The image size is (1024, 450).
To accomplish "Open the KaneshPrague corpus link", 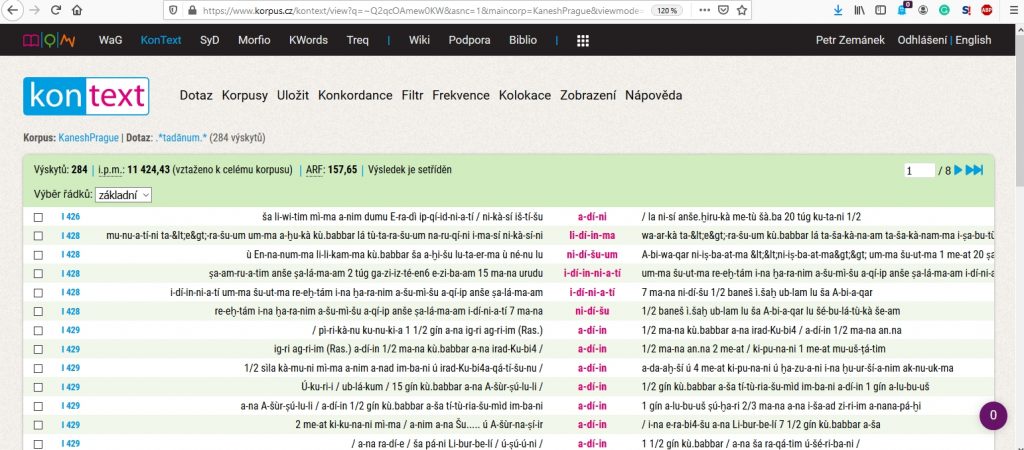I will click(x=89, y=138).
